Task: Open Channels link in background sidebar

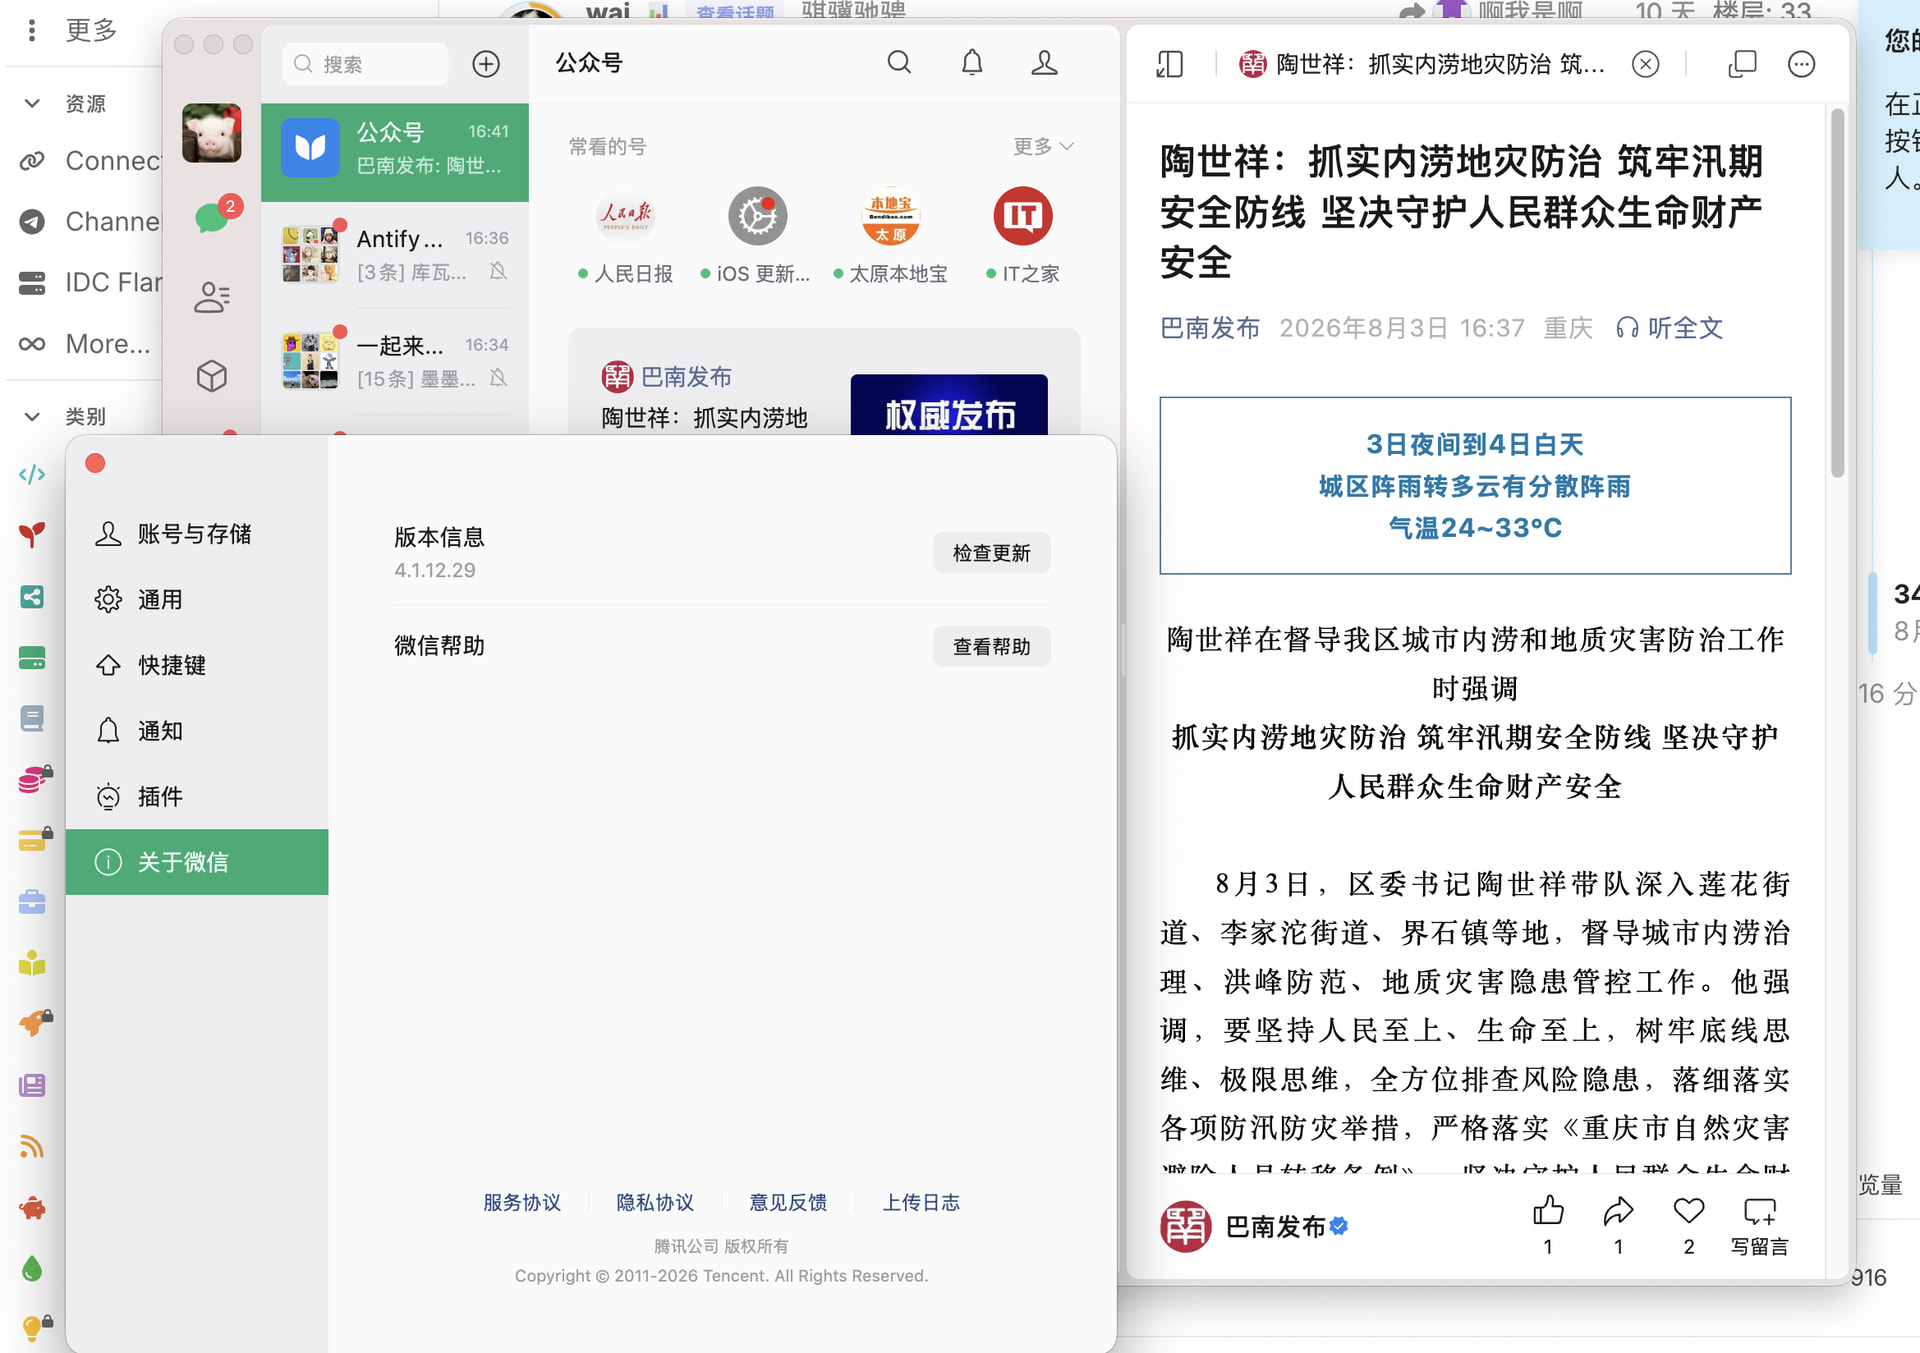Action: point(90,222)
